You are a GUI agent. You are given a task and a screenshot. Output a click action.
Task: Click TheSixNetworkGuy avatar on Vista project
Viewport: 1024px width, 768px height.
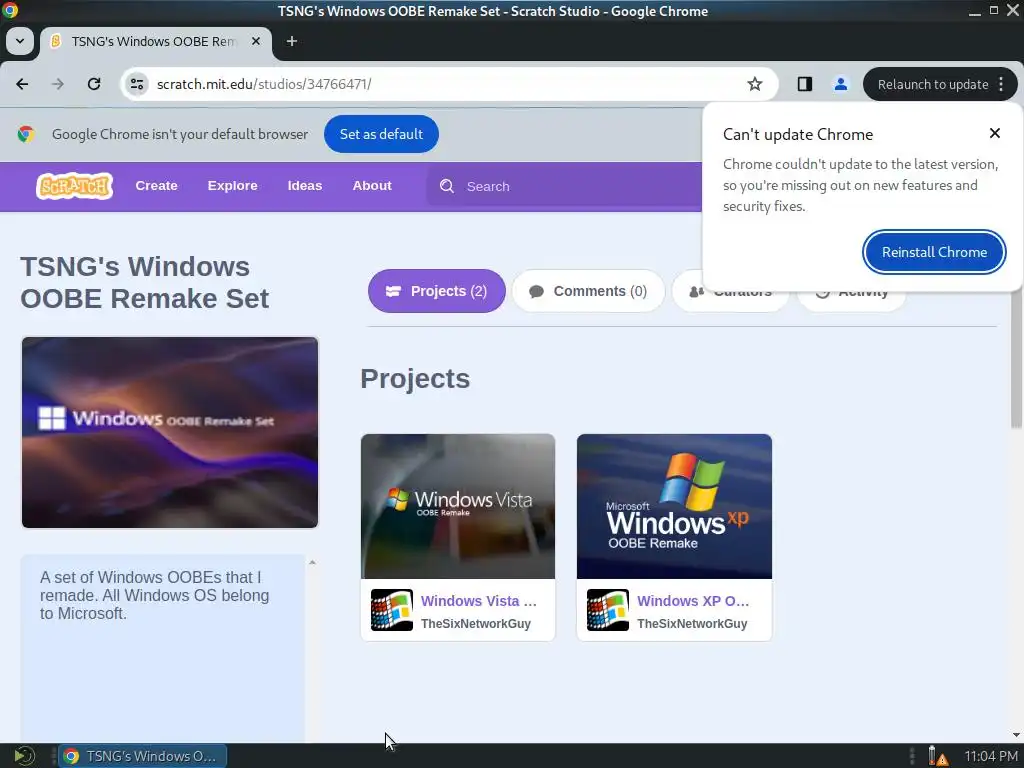pos(392,610)
